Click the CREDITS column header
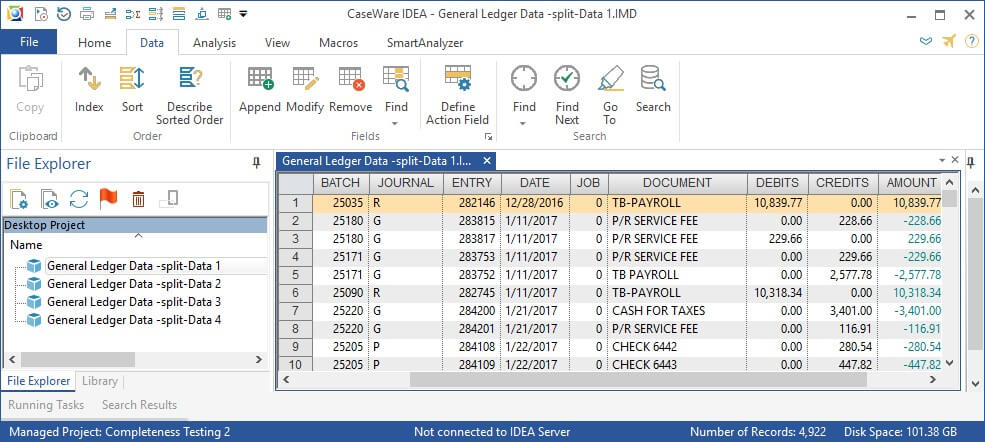Screen dimensions: 985x442 tap(842, 183)
